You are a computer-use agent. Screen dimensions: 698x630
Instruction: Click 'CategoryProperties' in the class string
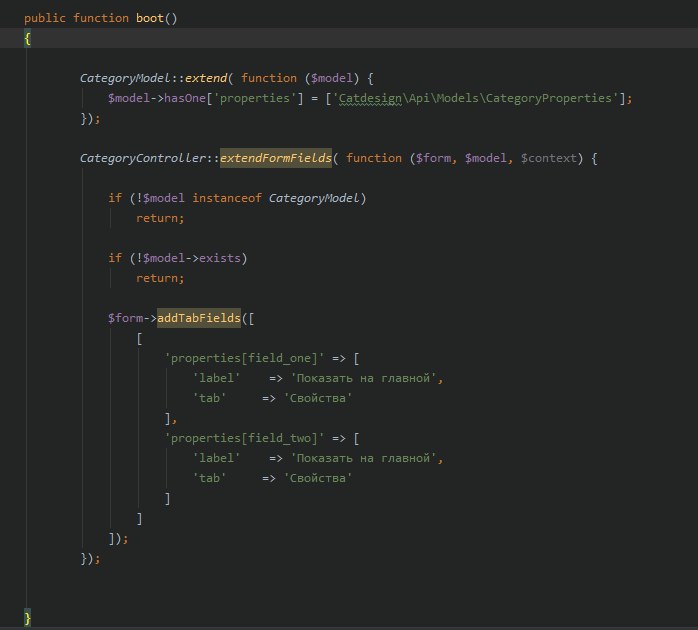pyautogui.click(x=548, y=98)
